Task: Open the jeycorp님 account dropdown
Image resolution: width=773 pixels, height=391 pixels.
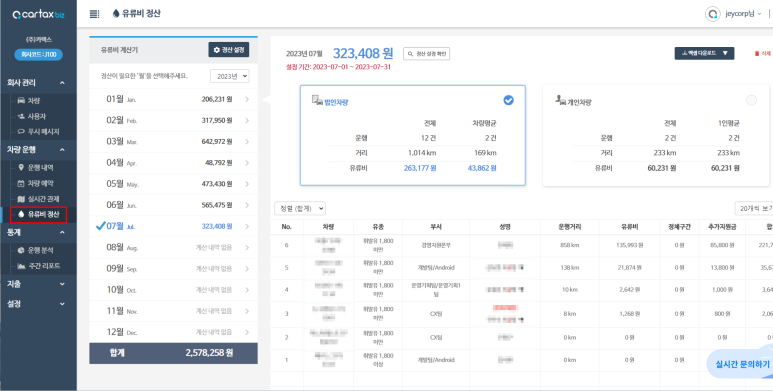Action: pyautogui.click(x=743, y=14)
